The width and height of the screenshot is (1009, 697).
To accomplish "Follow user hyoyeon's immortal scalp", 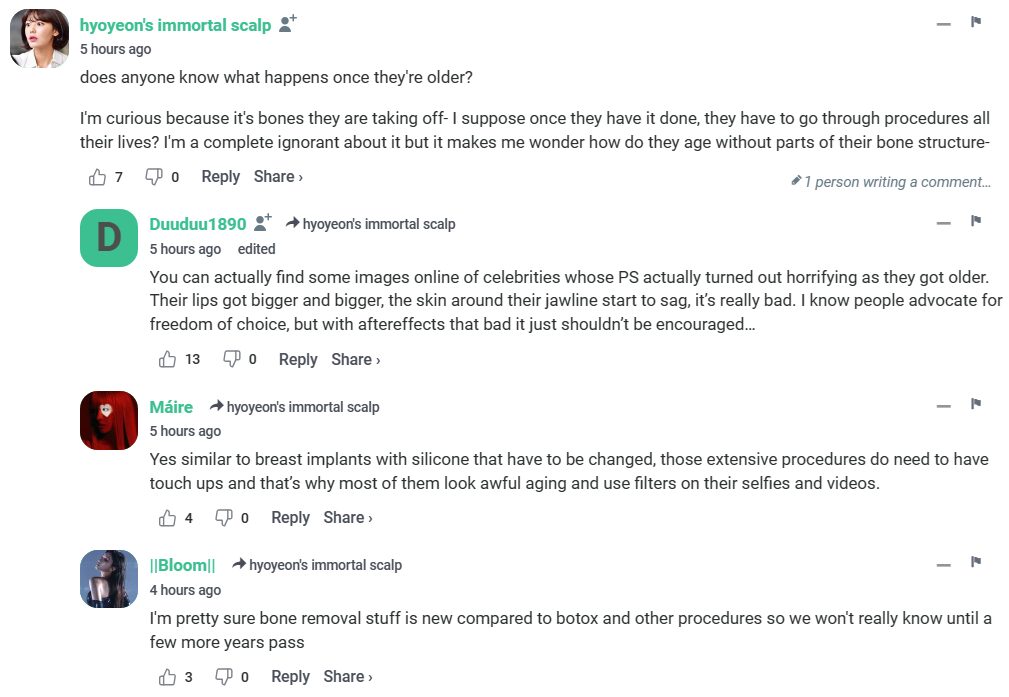I will [x=288, y=24].
